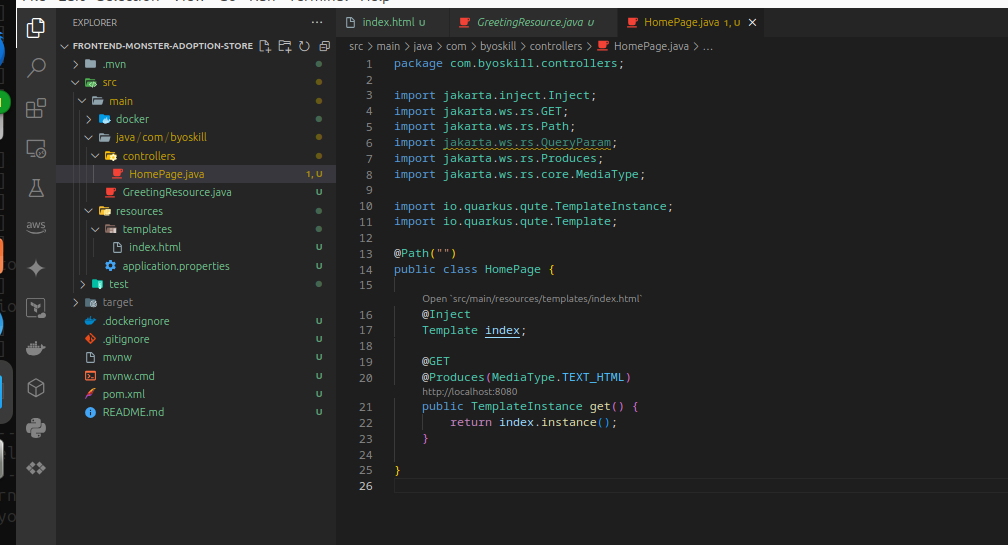
Task: Open the Search view in activity bar
Action: point(36,68)
